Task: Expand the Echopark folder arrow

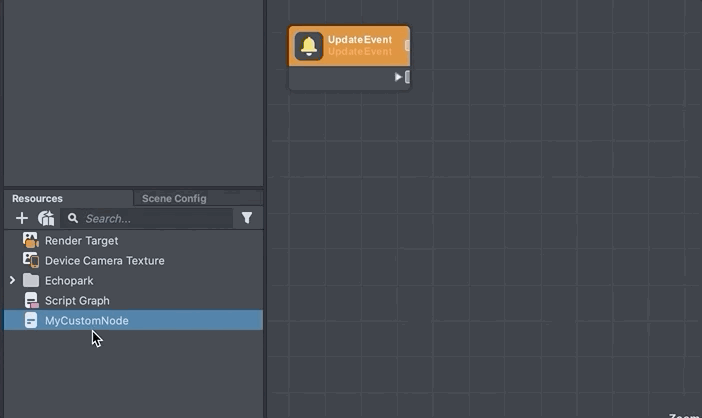Action: [12, 280]
